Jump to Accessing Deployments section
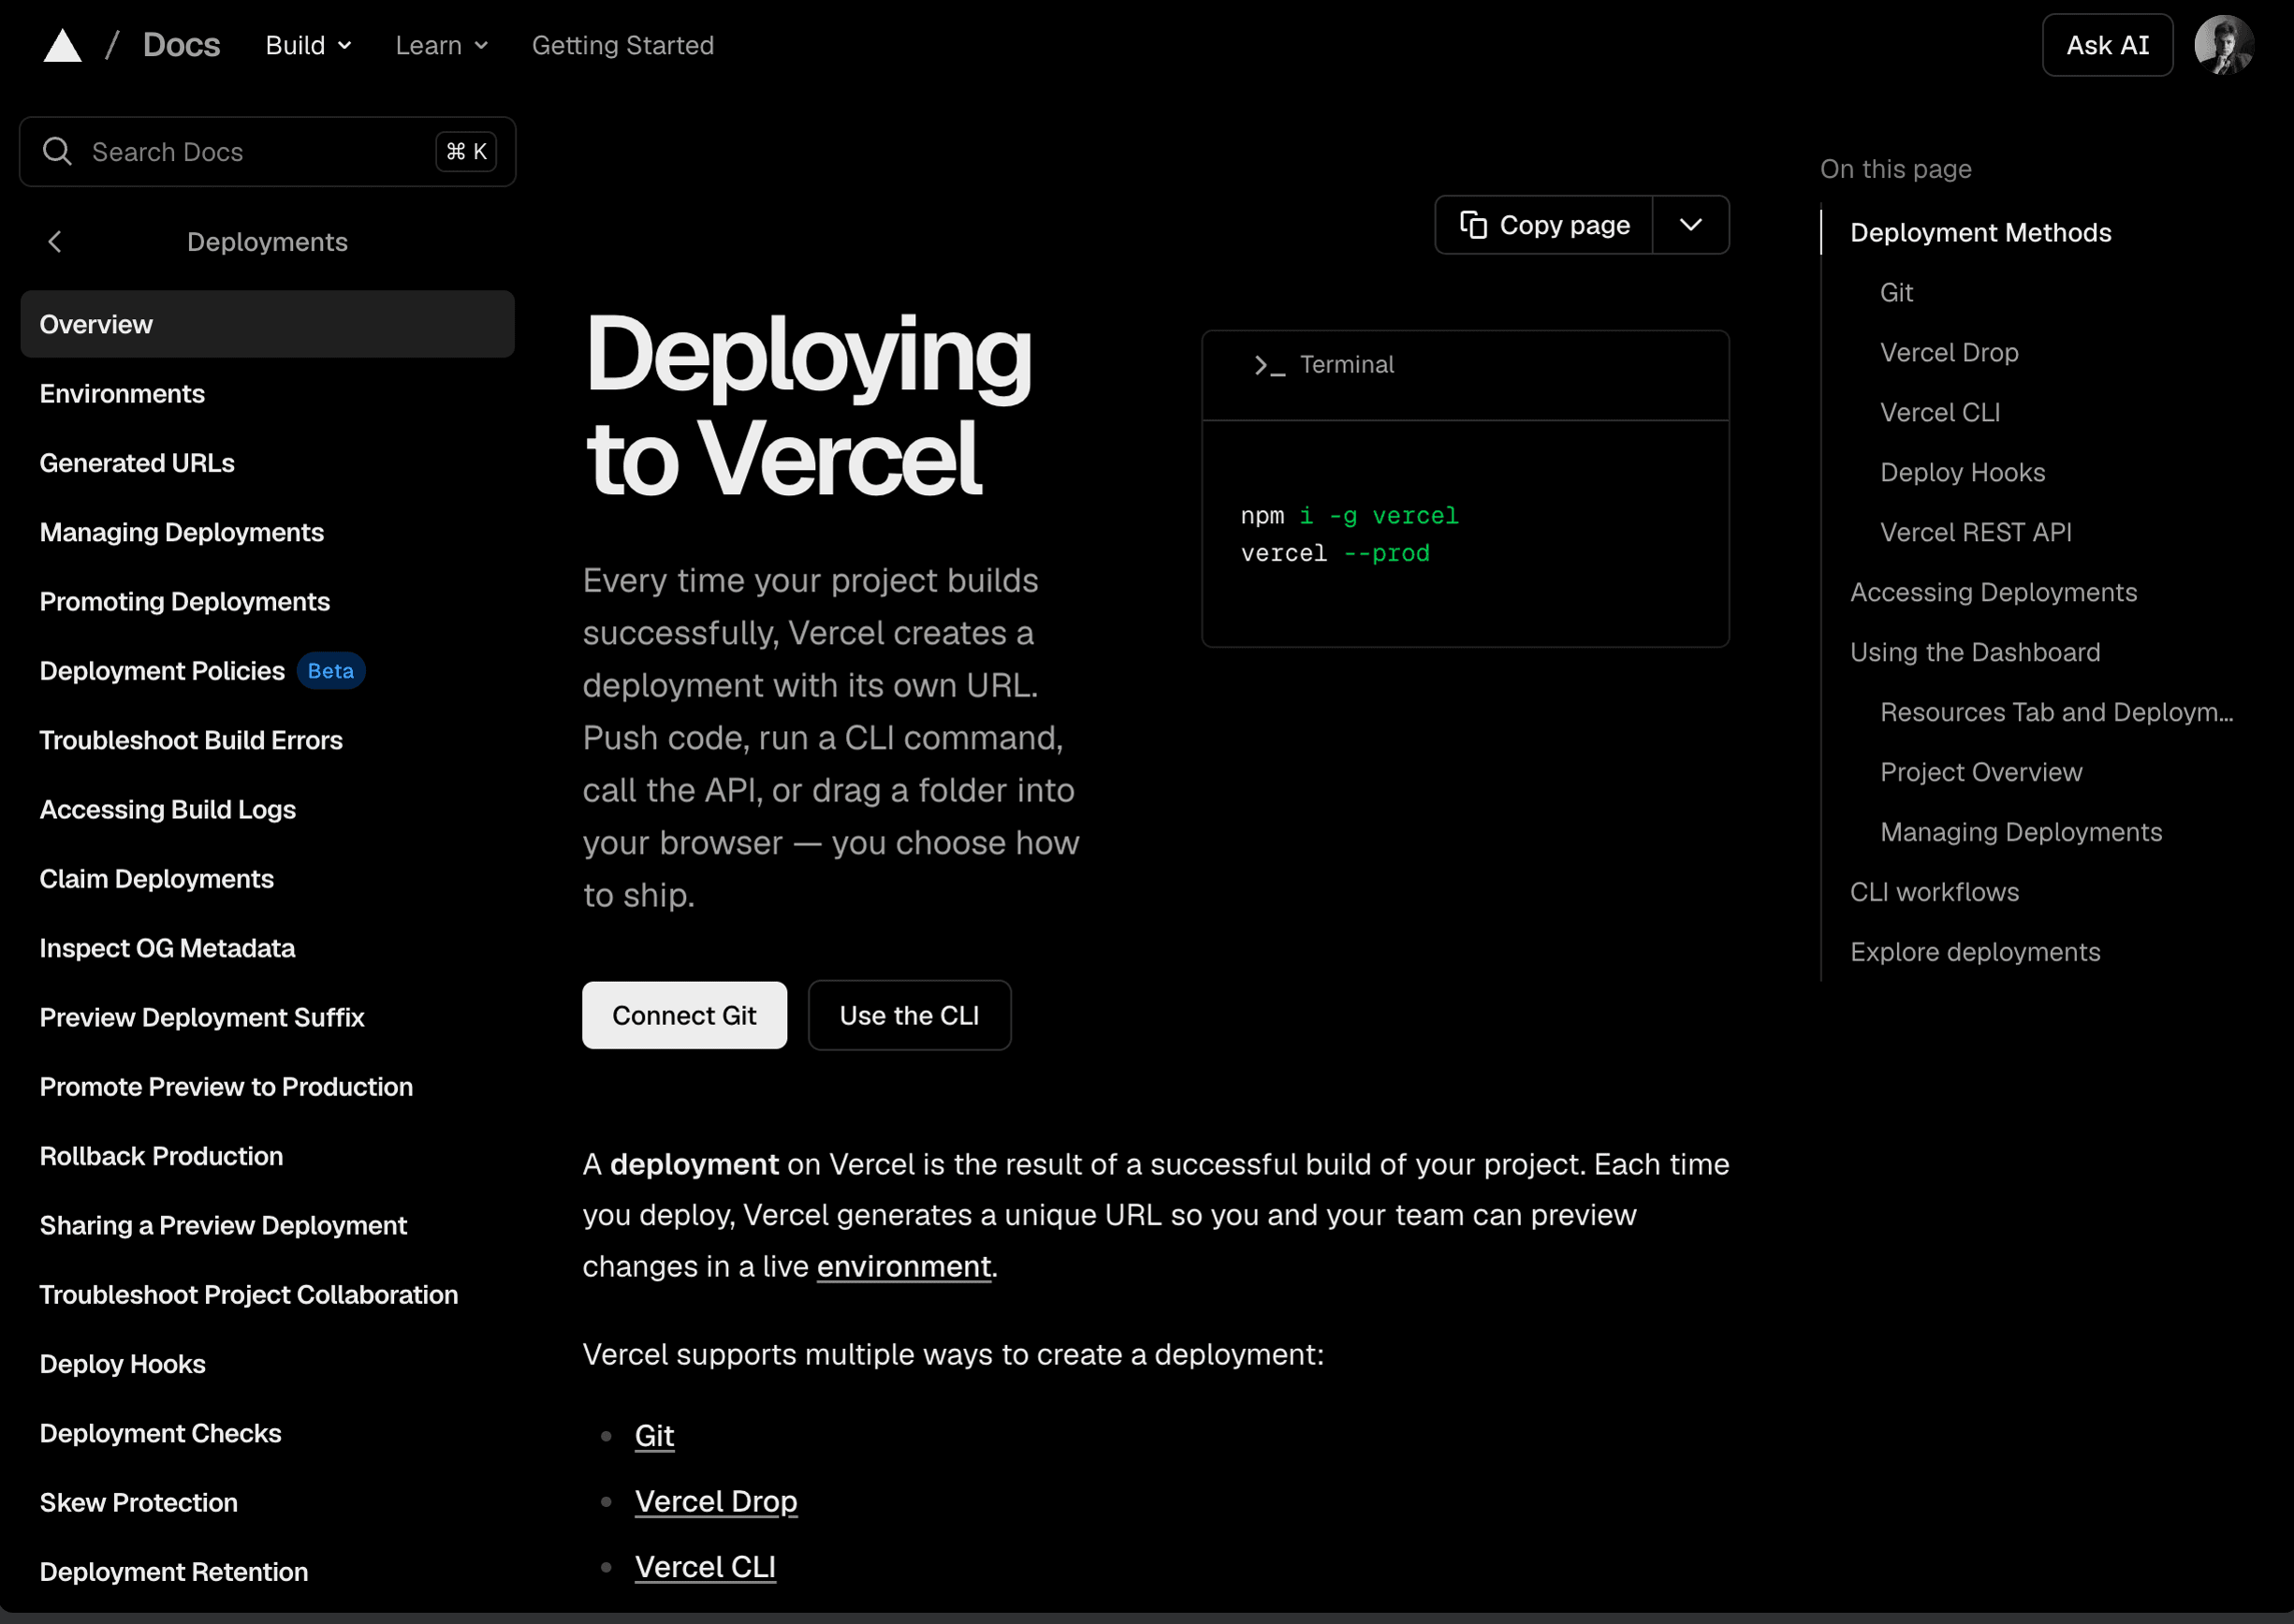 click(1993, 593)
